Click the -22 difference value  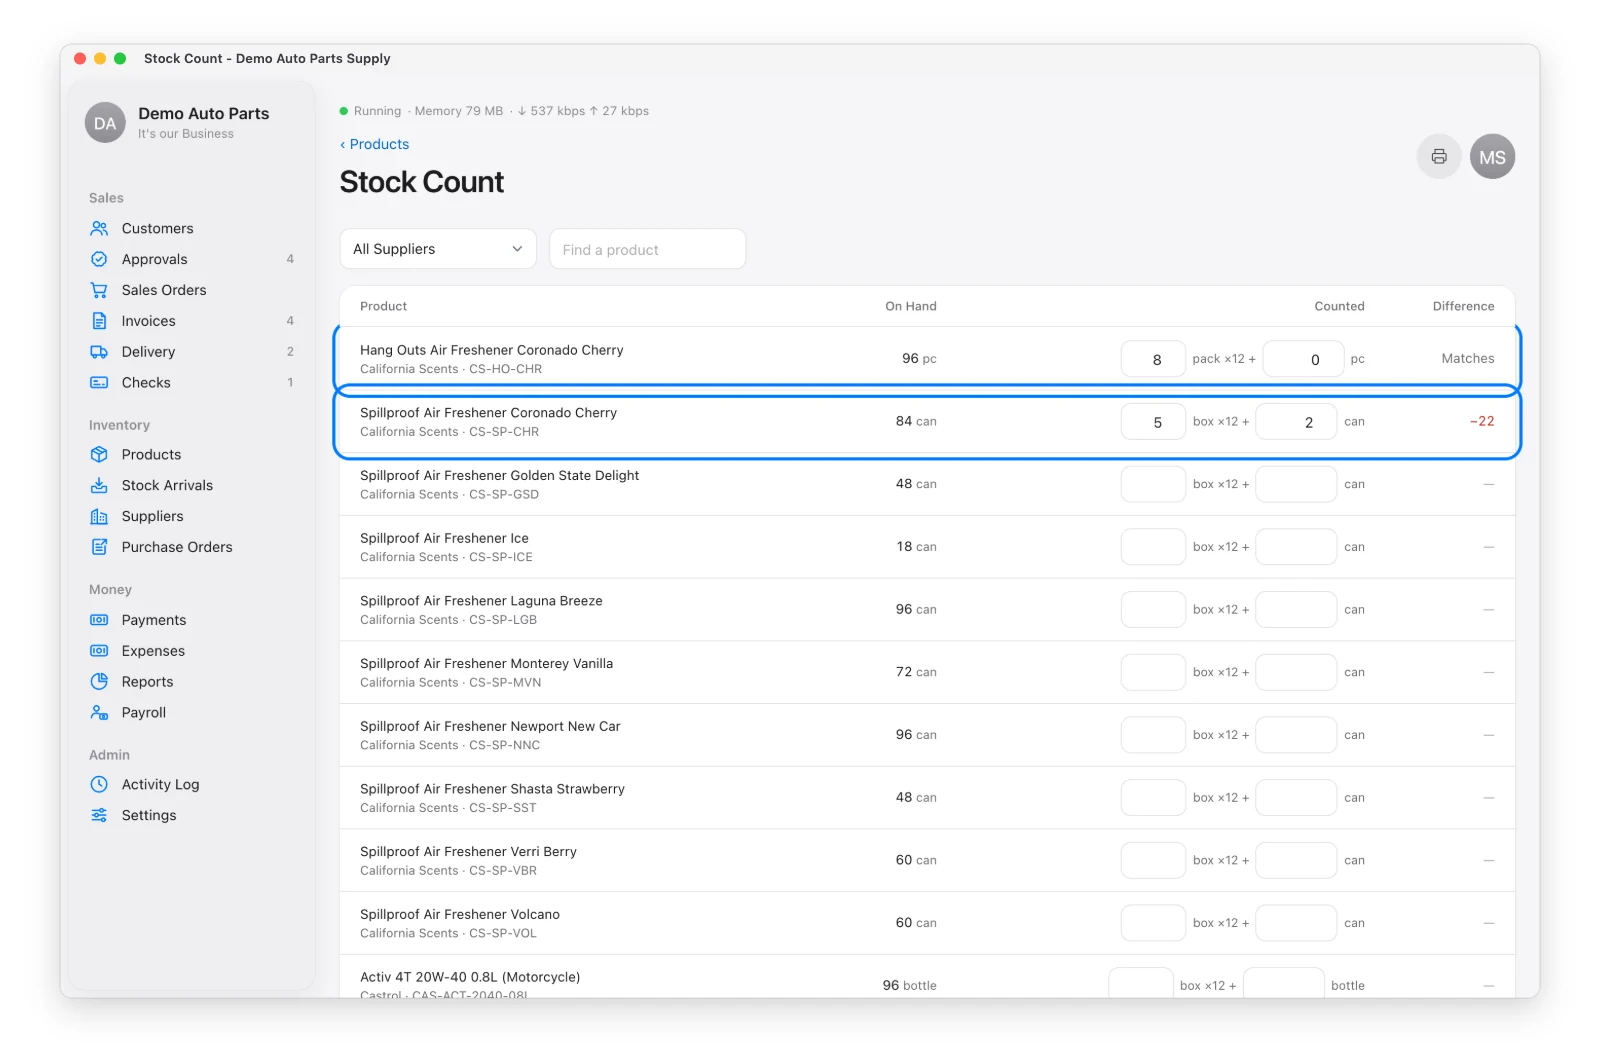pyautogui.click(x=1481, y=421)
